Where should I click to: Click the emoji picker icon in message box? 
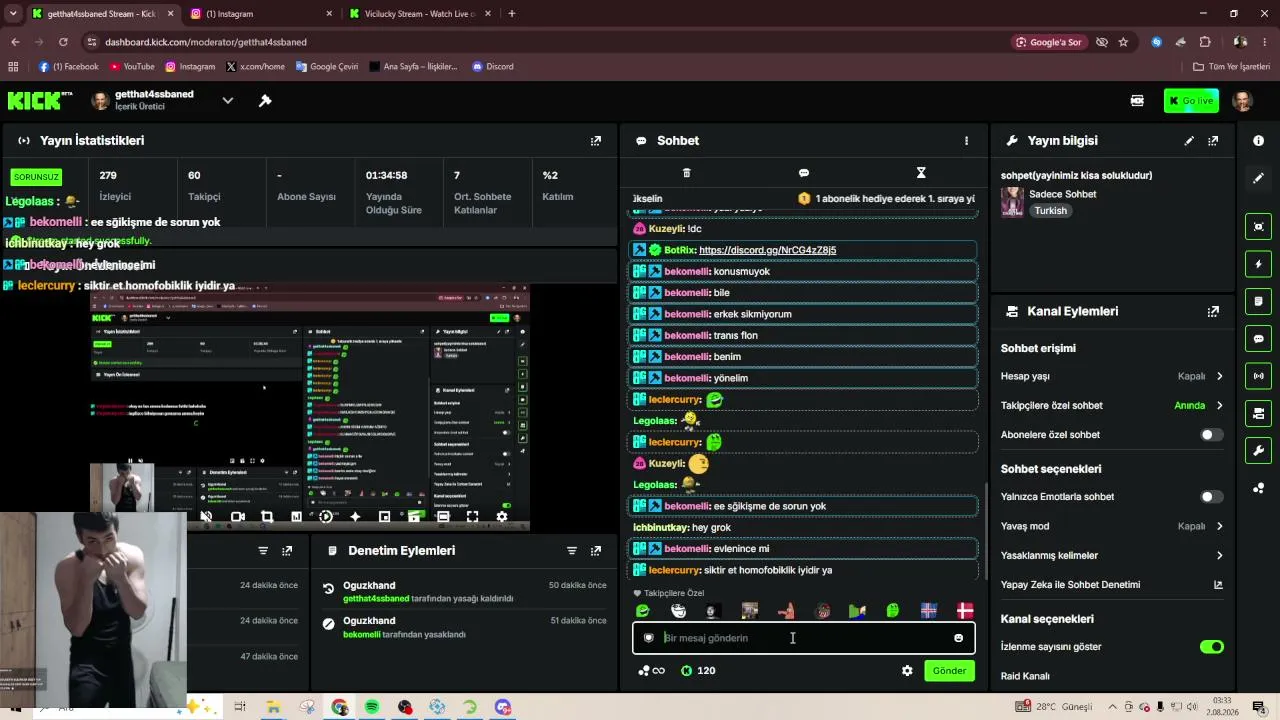(958, 638)
